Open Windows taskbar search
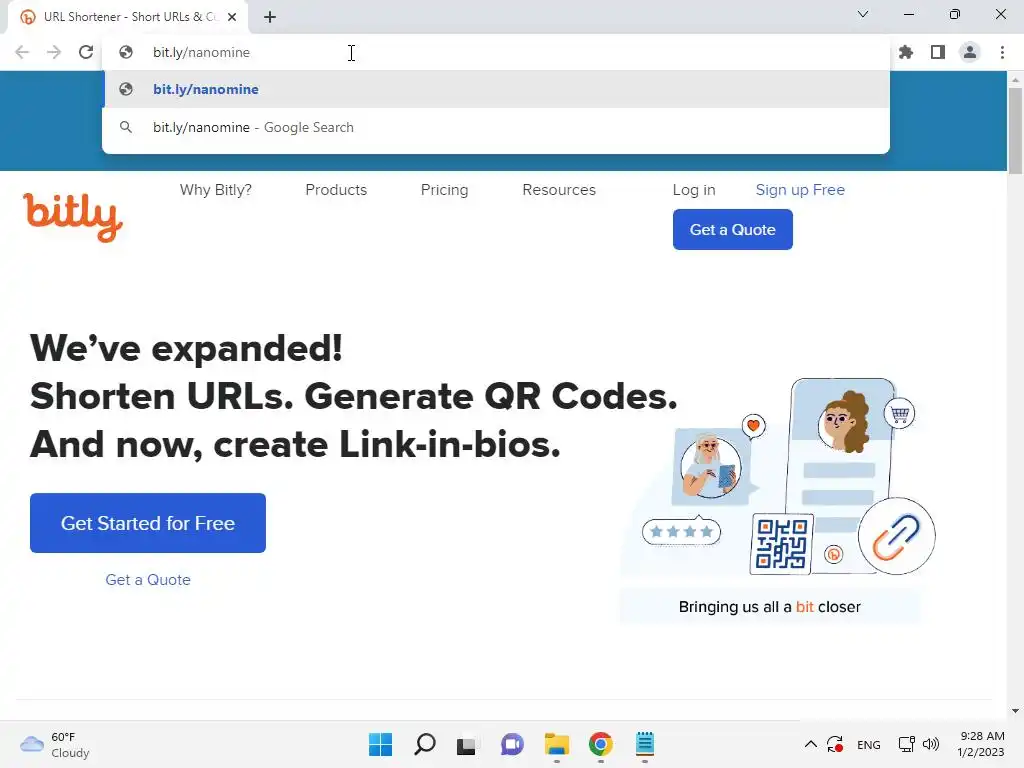This screenshot has width=1024, height=768. click(x=424, y=744)
